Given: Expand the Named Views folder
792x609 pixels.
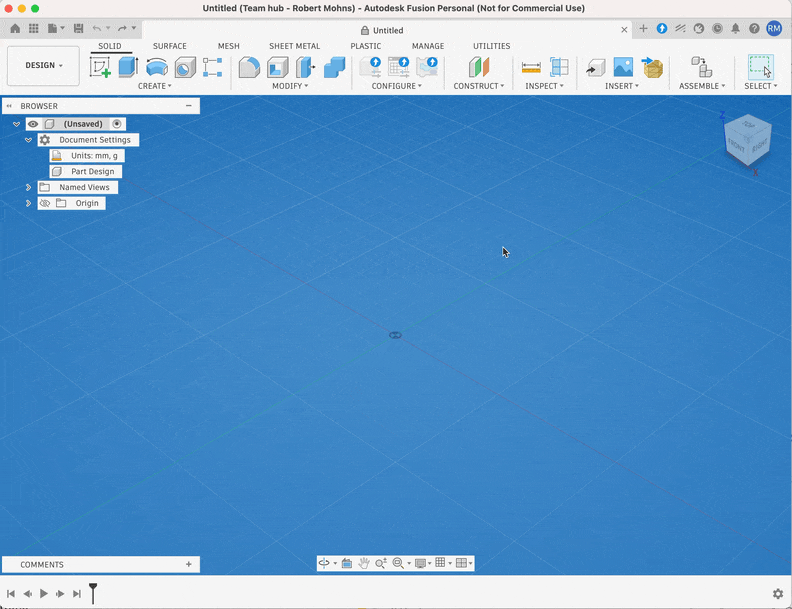Looking at the screenshot, I should tap(28, 187).
